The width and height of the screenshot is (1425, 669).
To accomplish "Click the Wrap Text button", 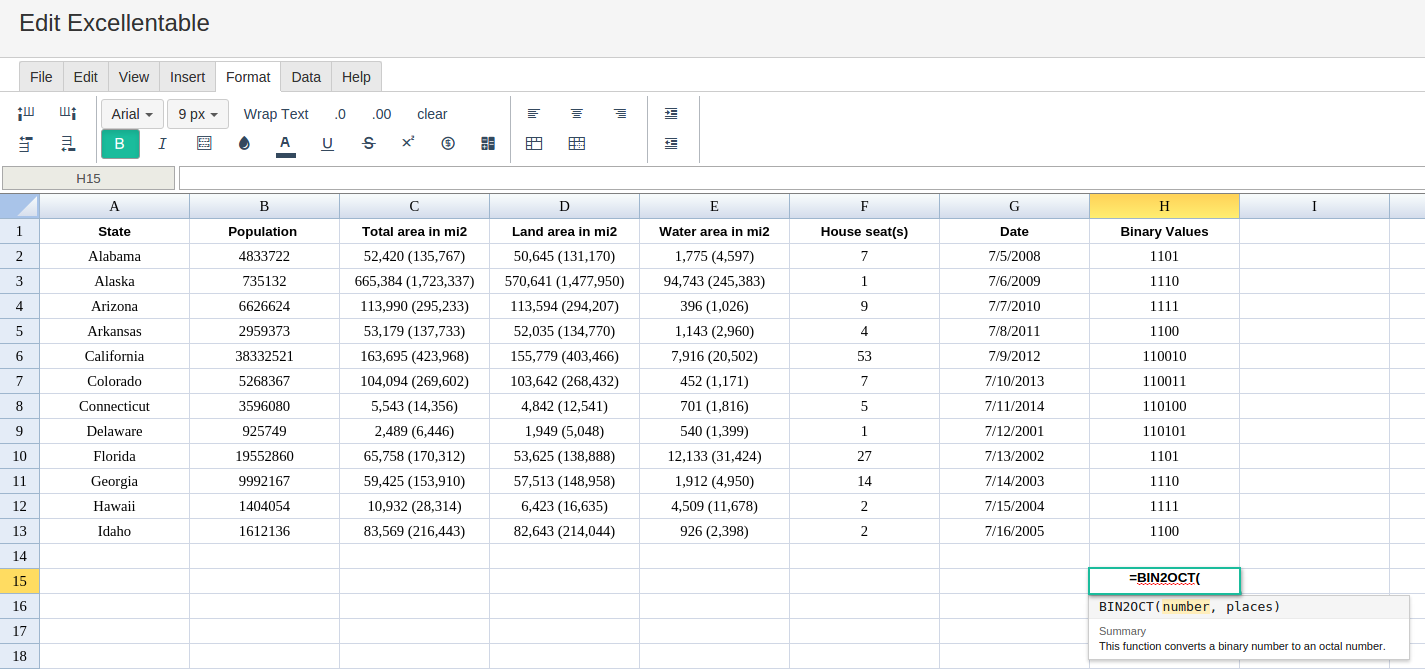I will tap(276, 114).
